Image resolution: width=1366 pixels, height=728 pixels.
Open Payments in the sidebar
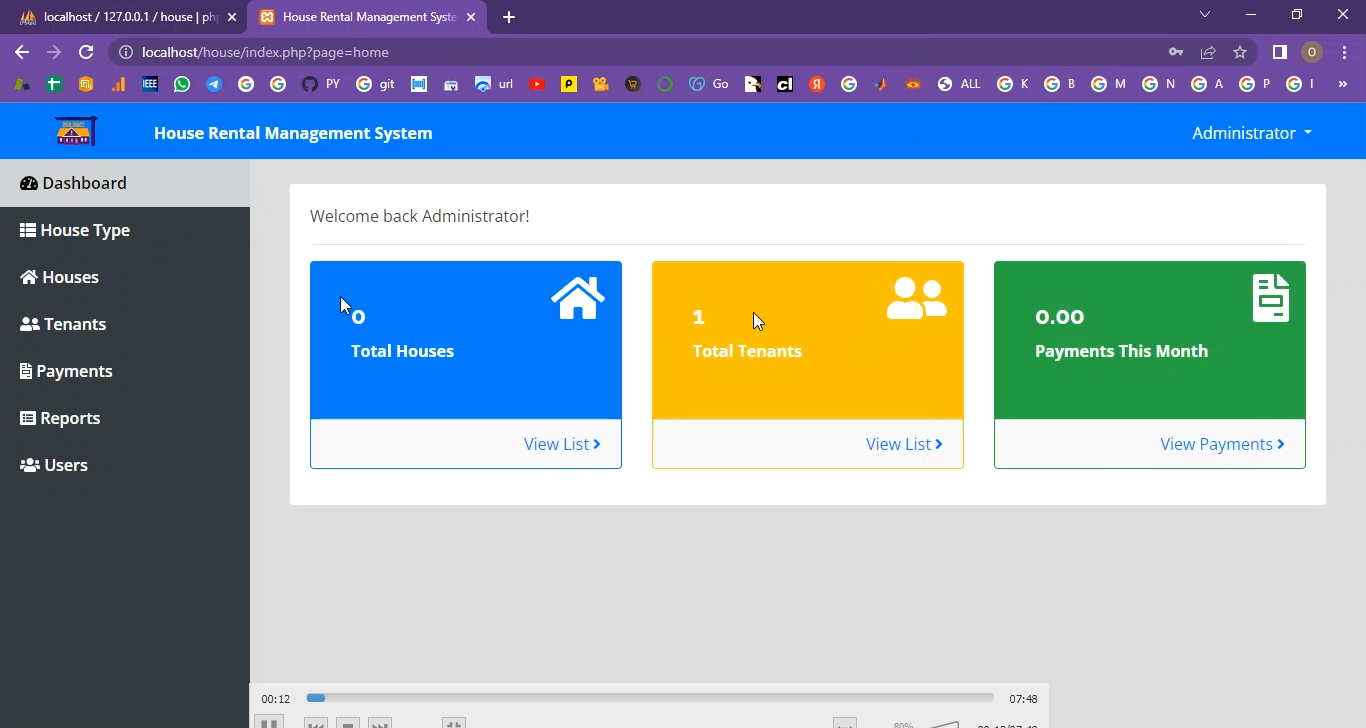[125, 371]
